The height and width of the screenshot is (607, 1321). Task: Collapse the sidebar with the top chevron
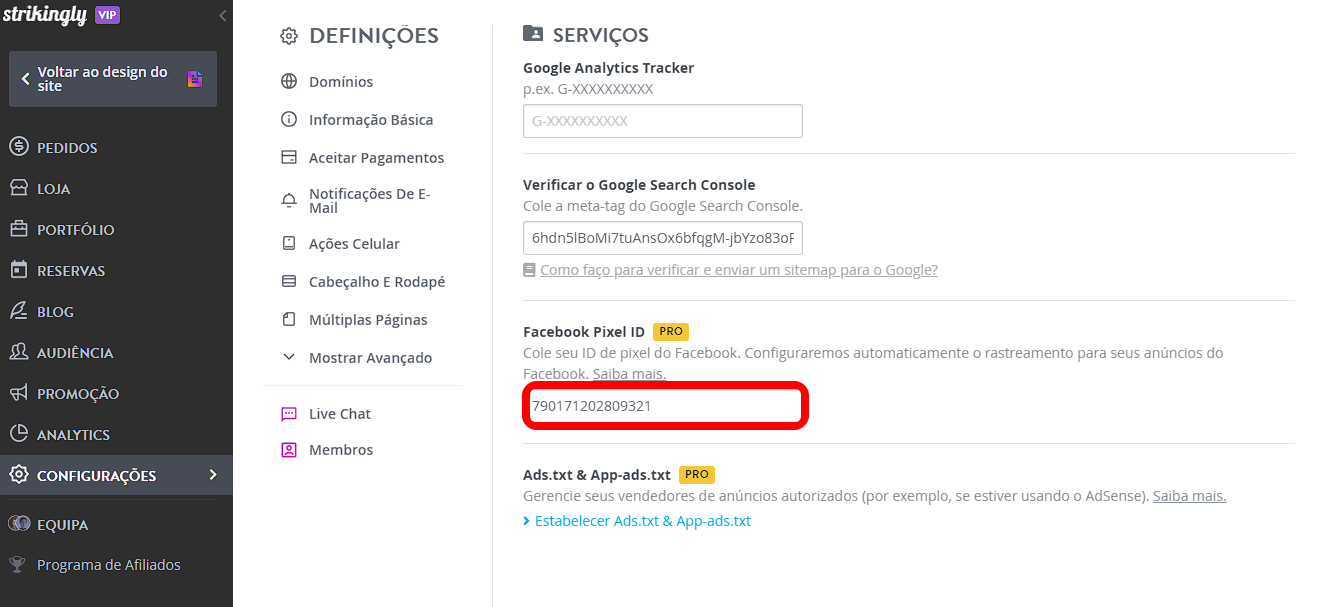coord(222,15)
